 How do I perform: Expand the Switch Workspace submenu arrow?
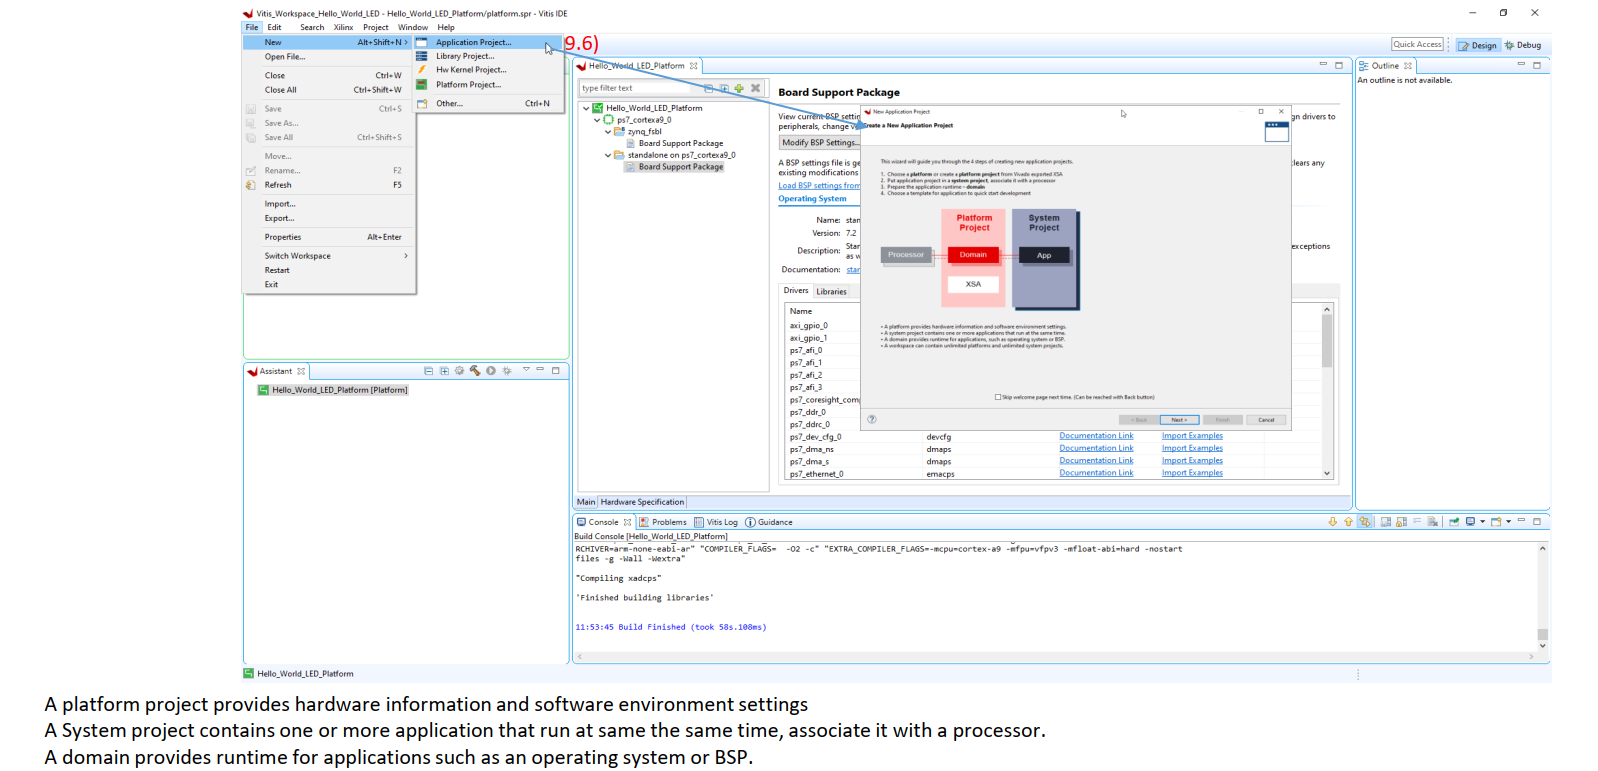[406, 256]
